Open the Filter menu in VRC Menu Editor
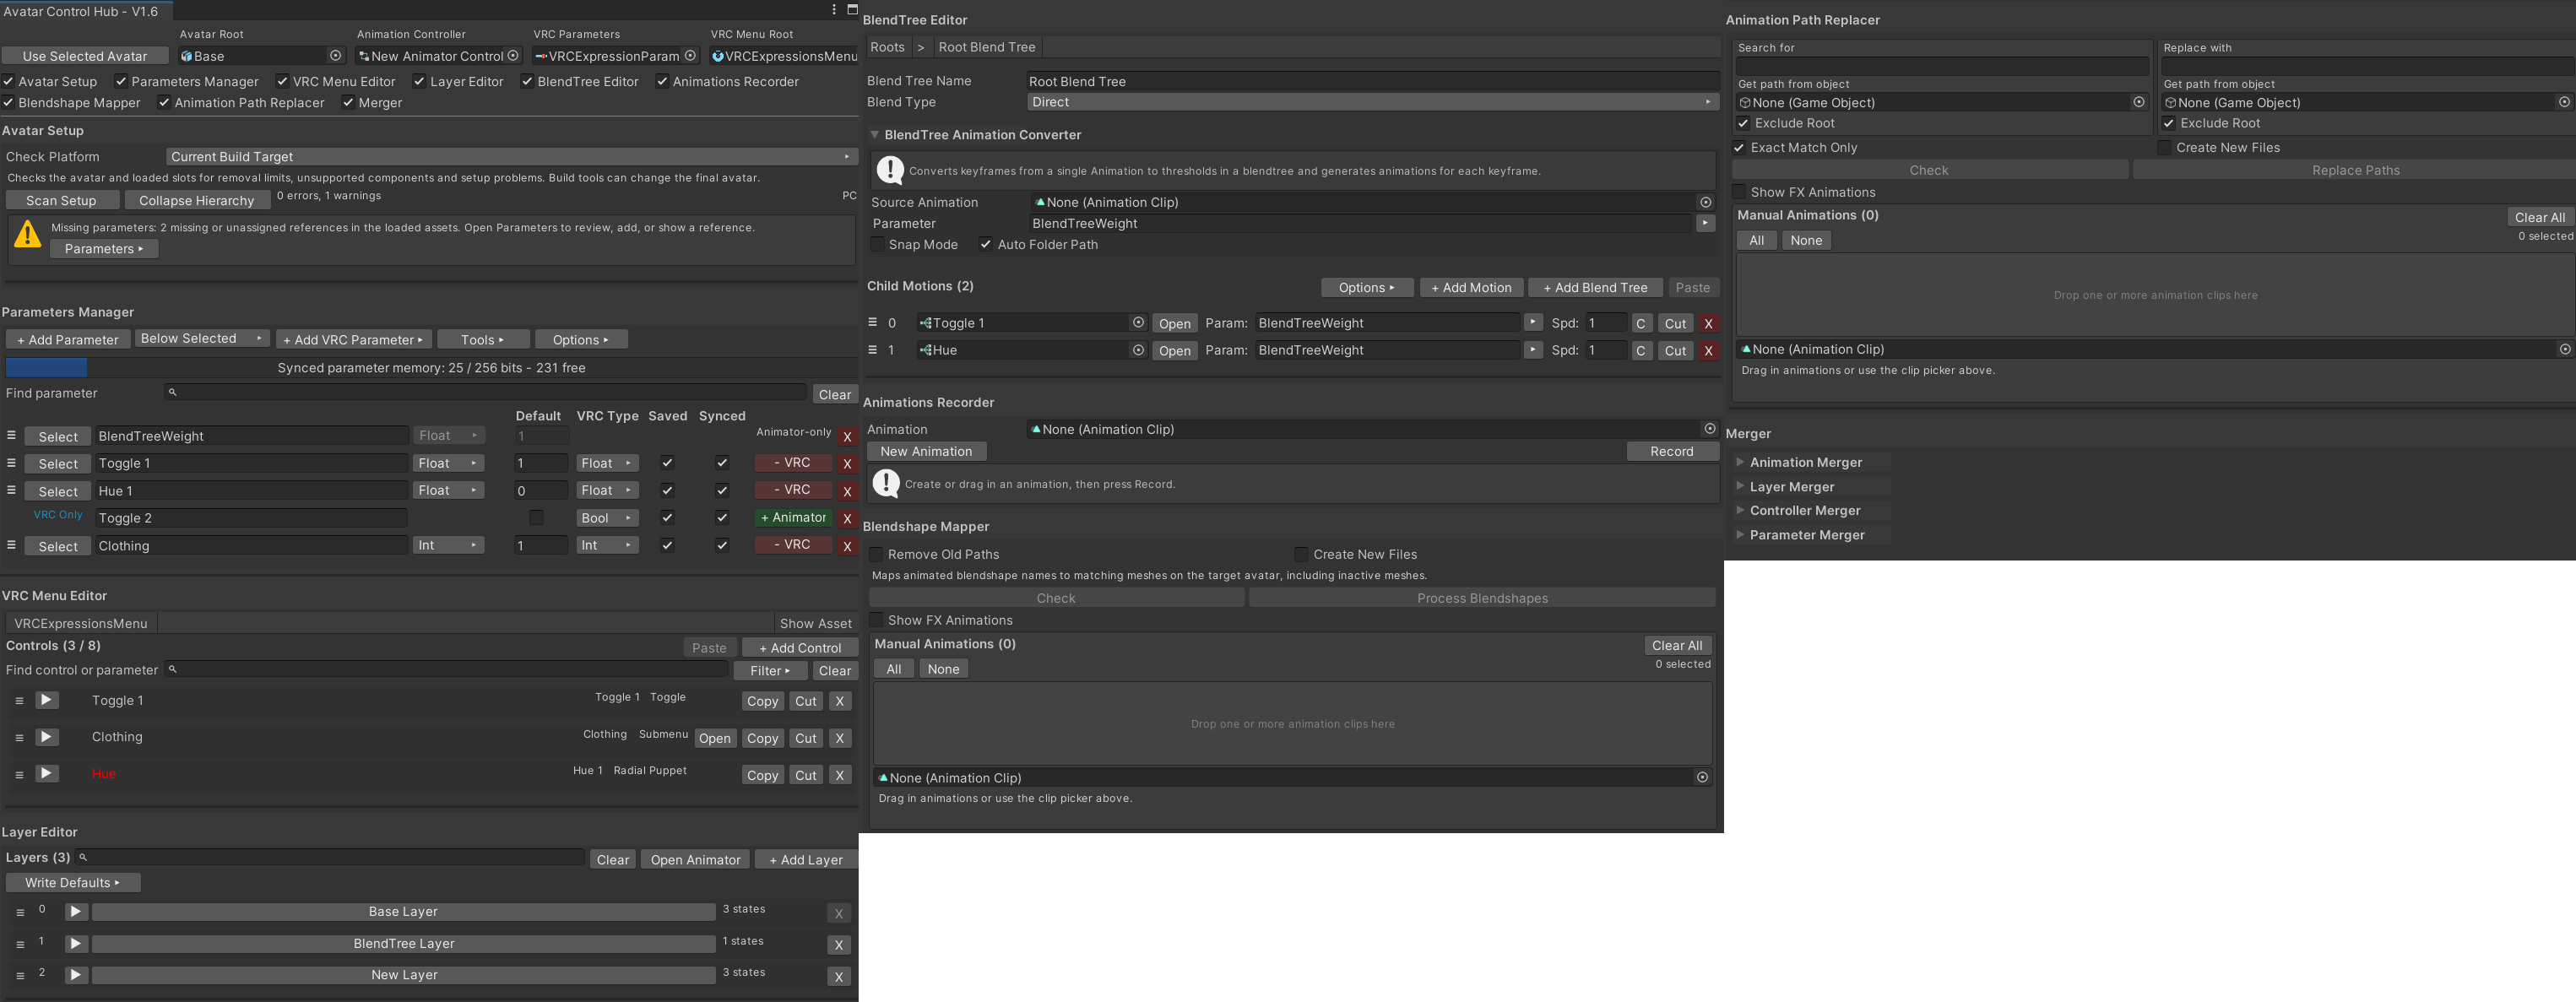Viewport: 2576px width, 1002px height. click(770, 671)
